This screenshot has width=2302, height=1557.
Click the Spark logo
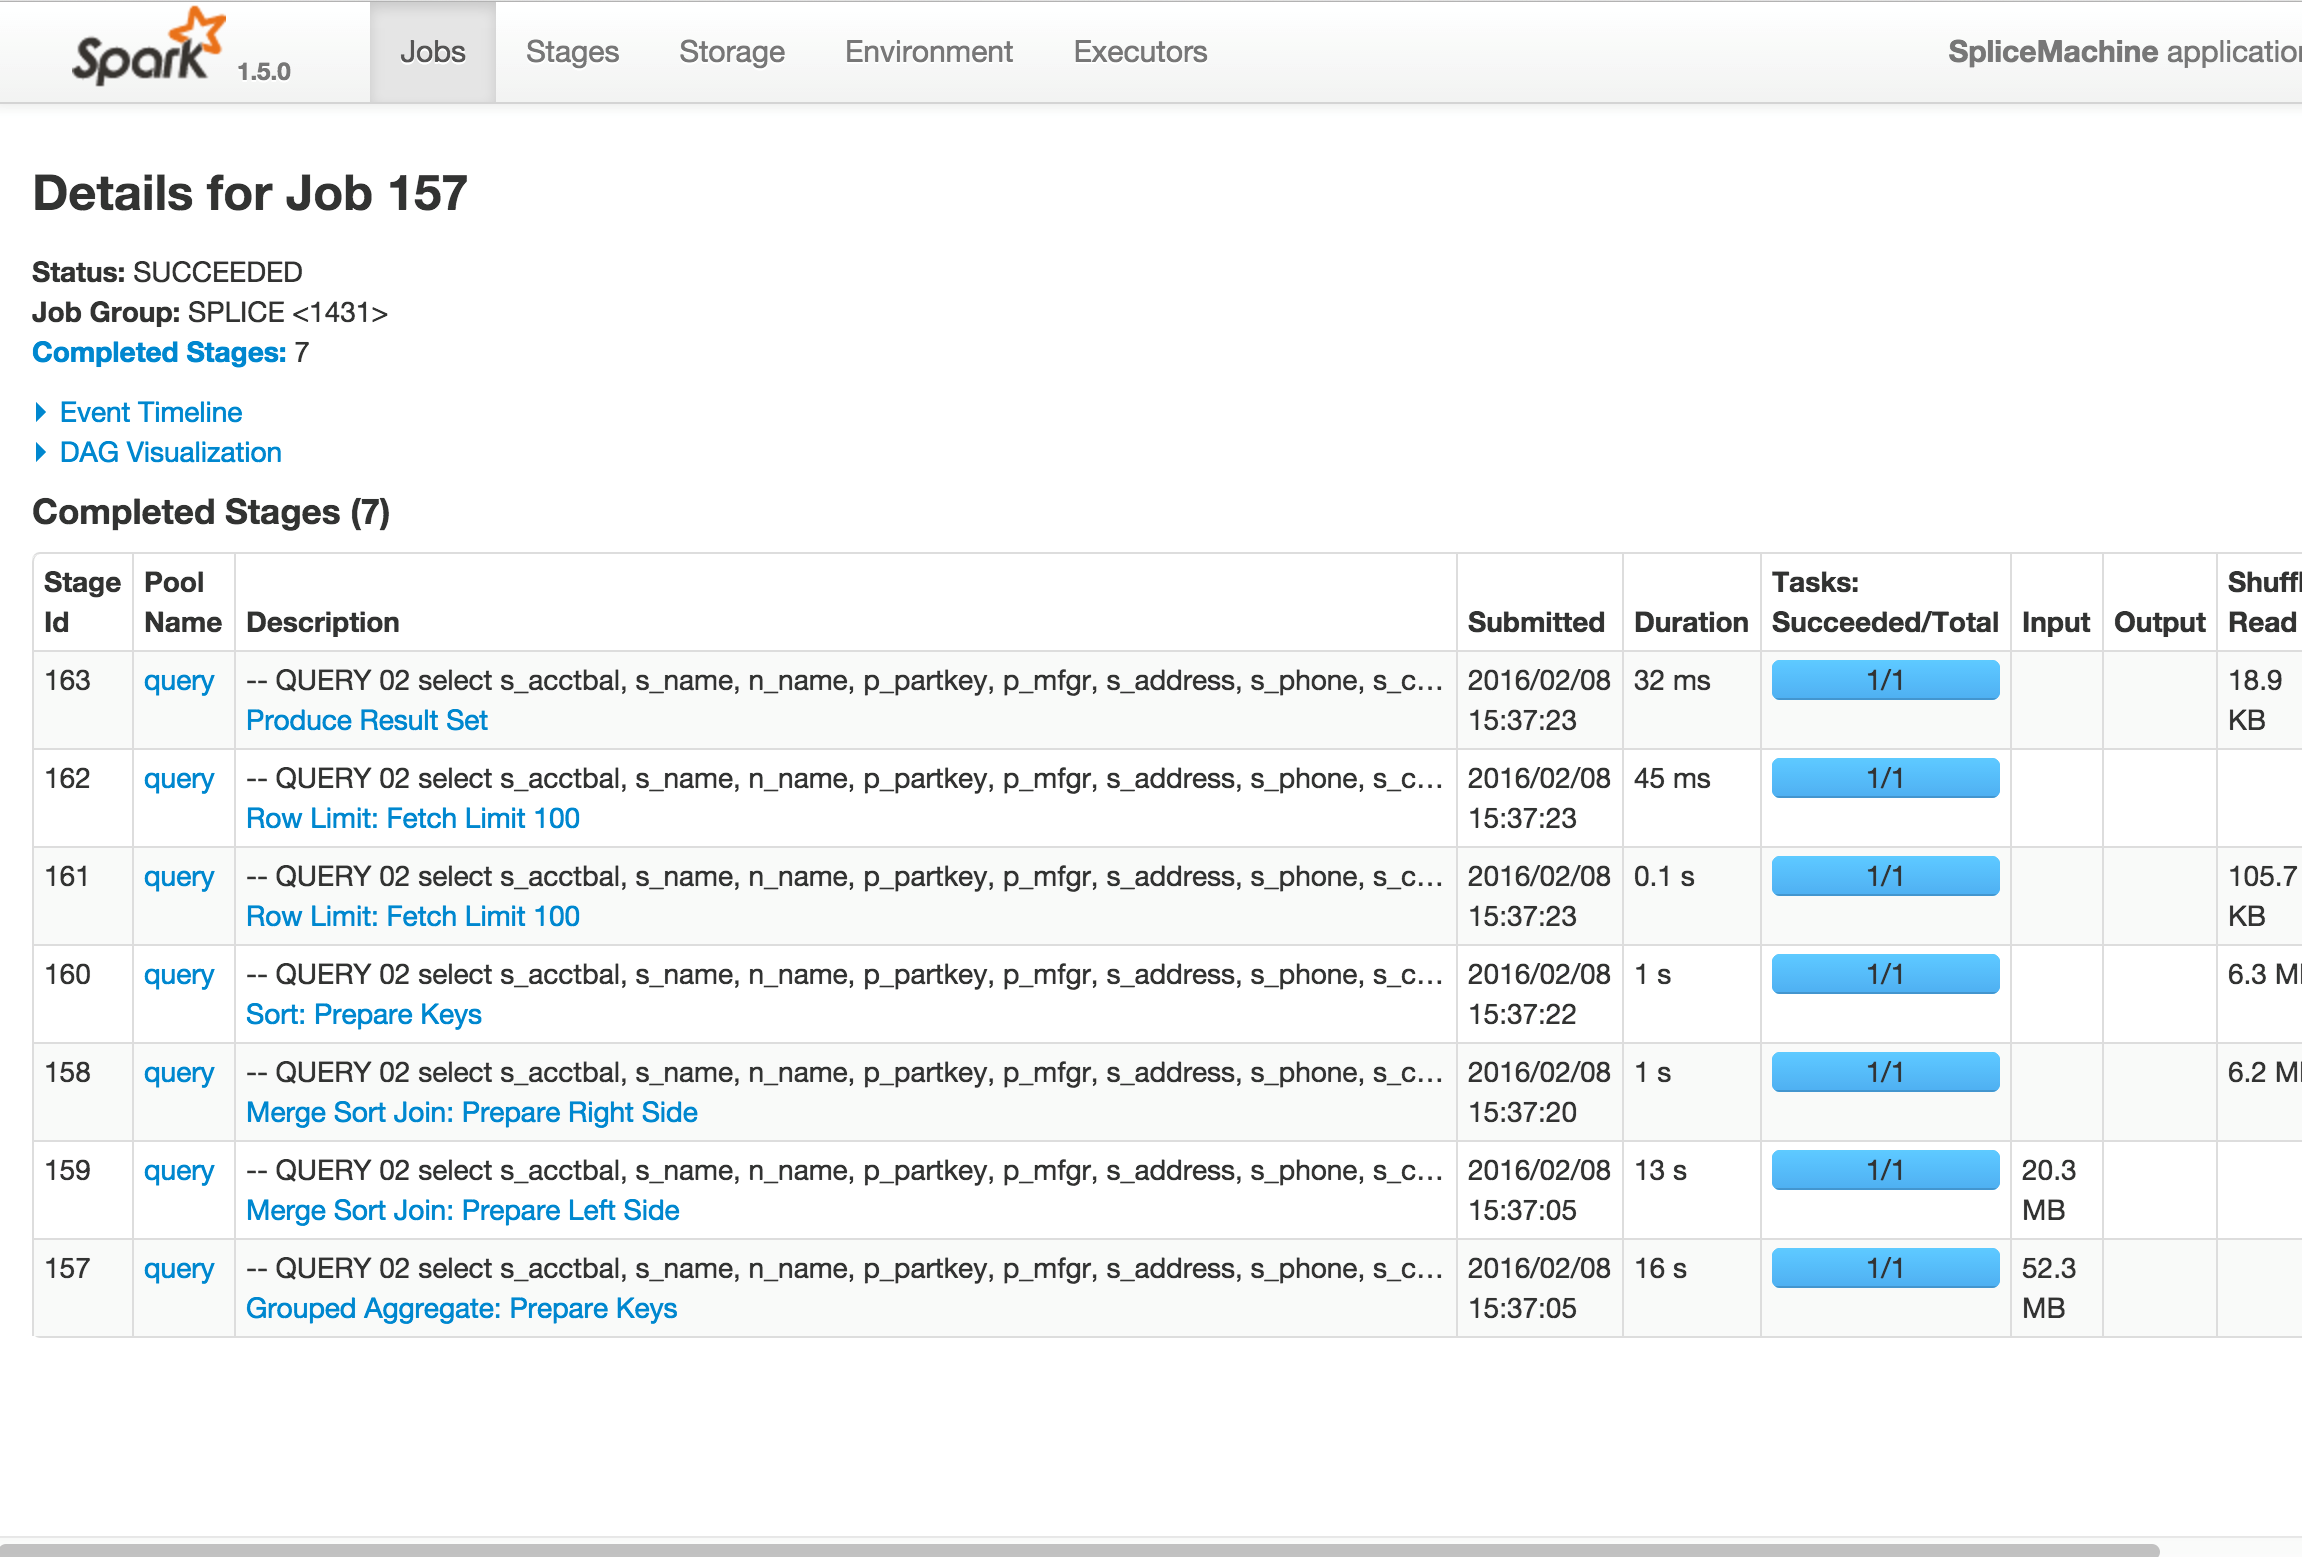click(148, 48)
